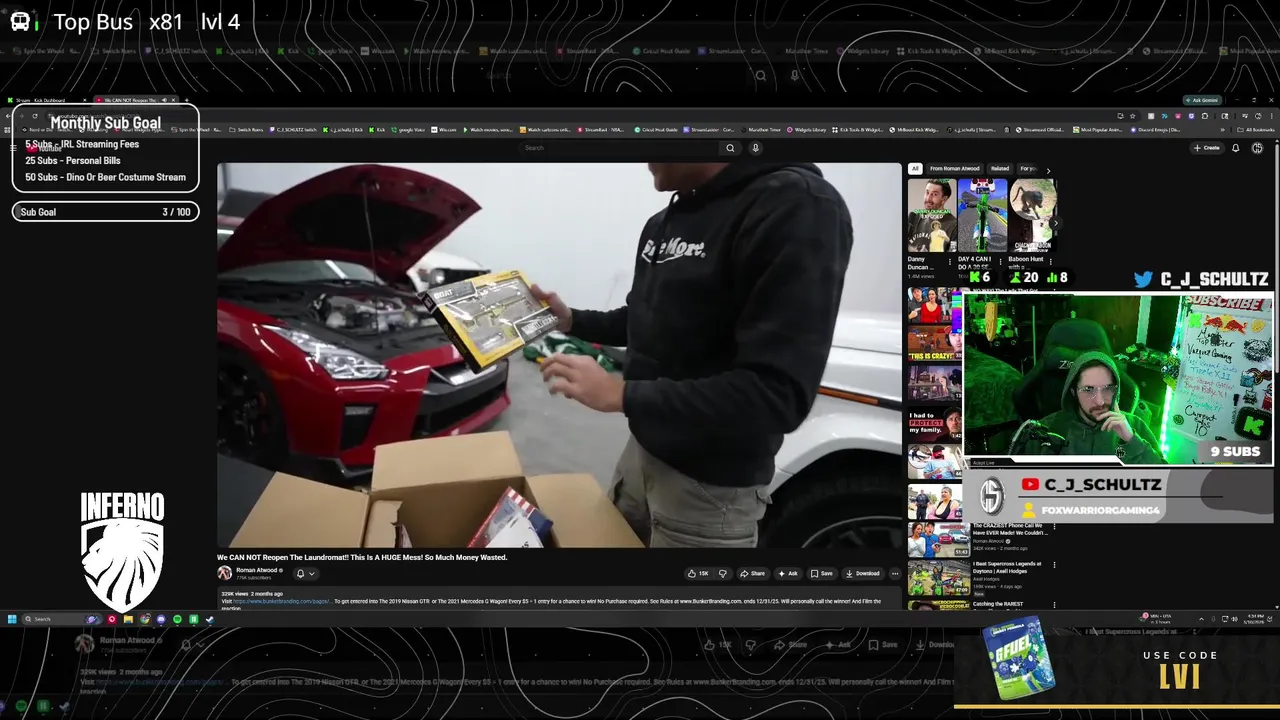This screenshot has height=720, width=1280.
Task: Open Discord from the taskbar
Action: (x=161, y=619)
